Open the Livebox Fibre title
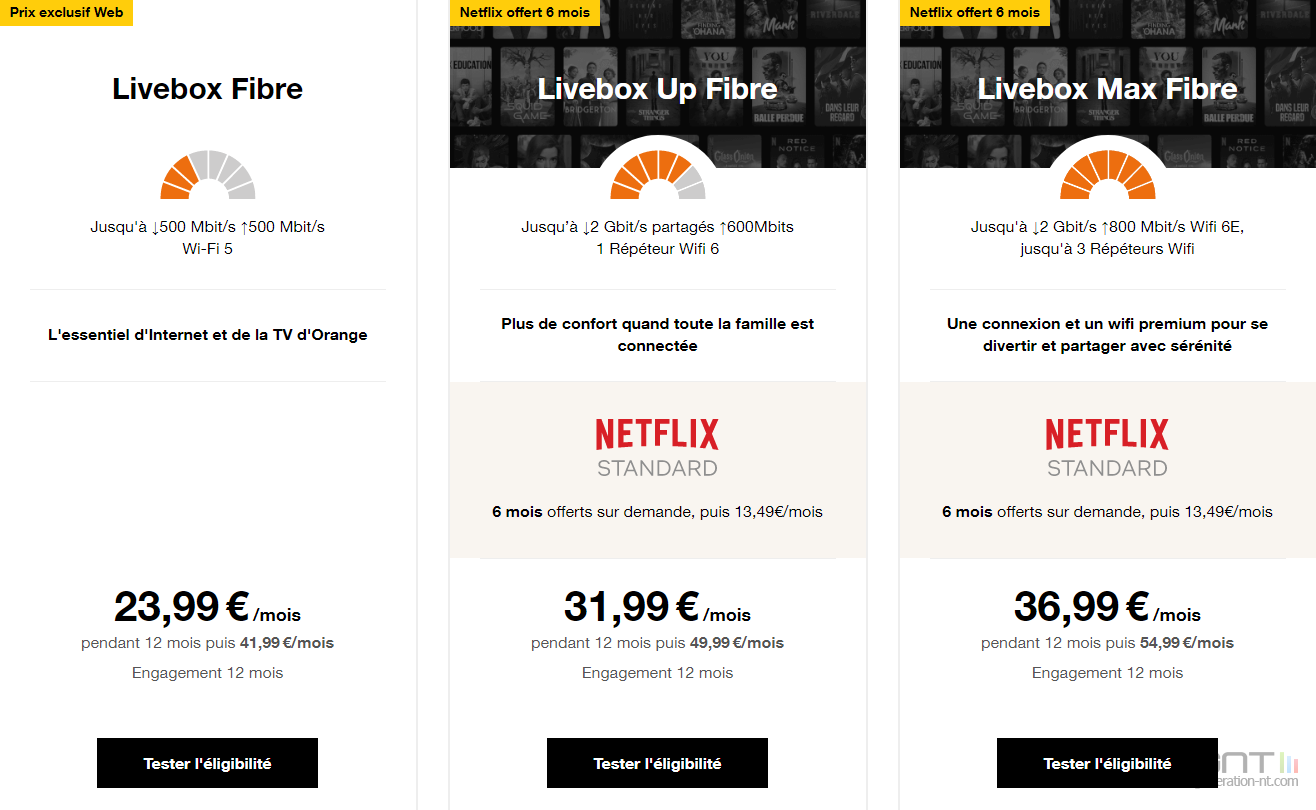Viewport: 1316px width, 810px height. coord(208,89)
